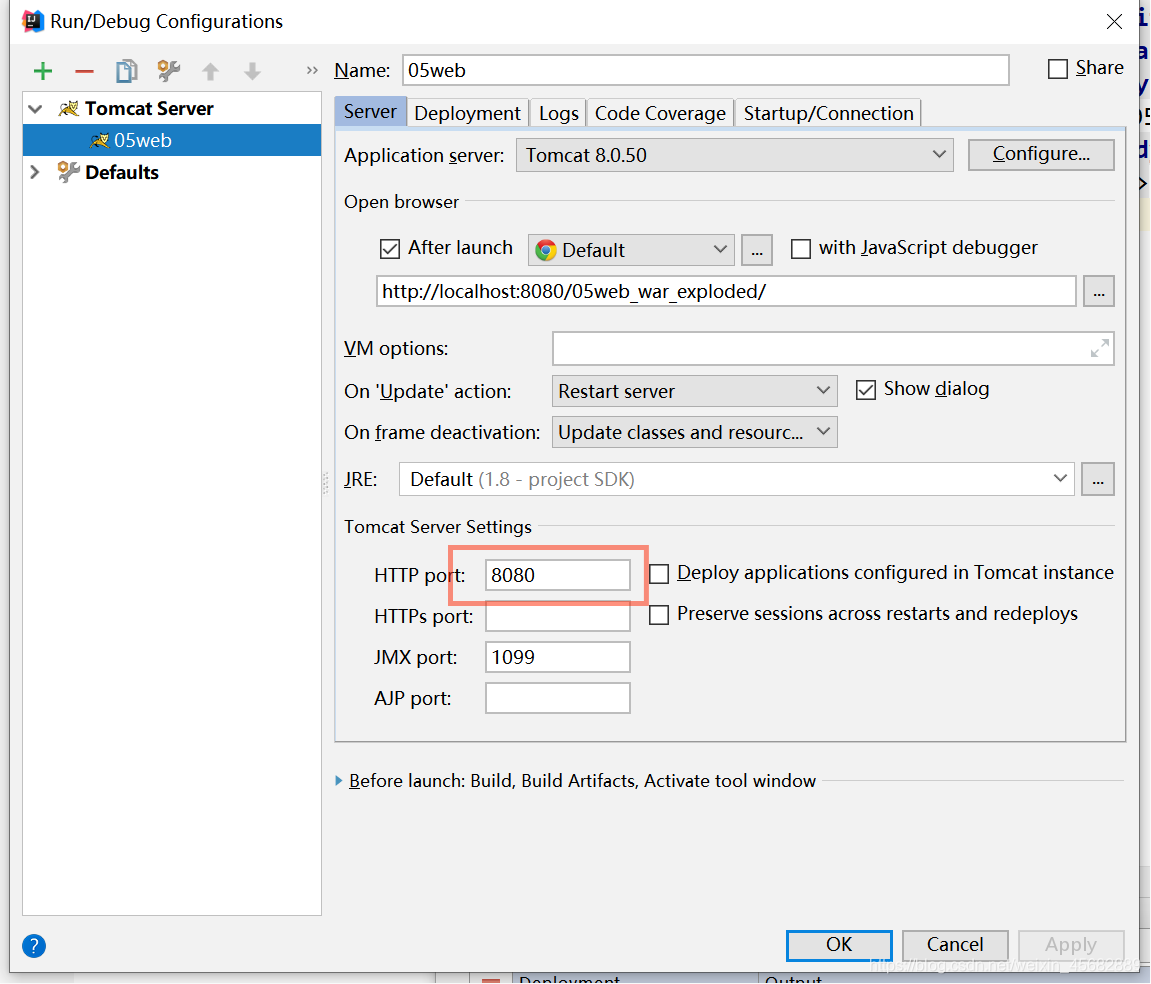The width and height of the screenshot is (1151, 984).
Task: Click the help question mark icon
Action: pos(34,946)
